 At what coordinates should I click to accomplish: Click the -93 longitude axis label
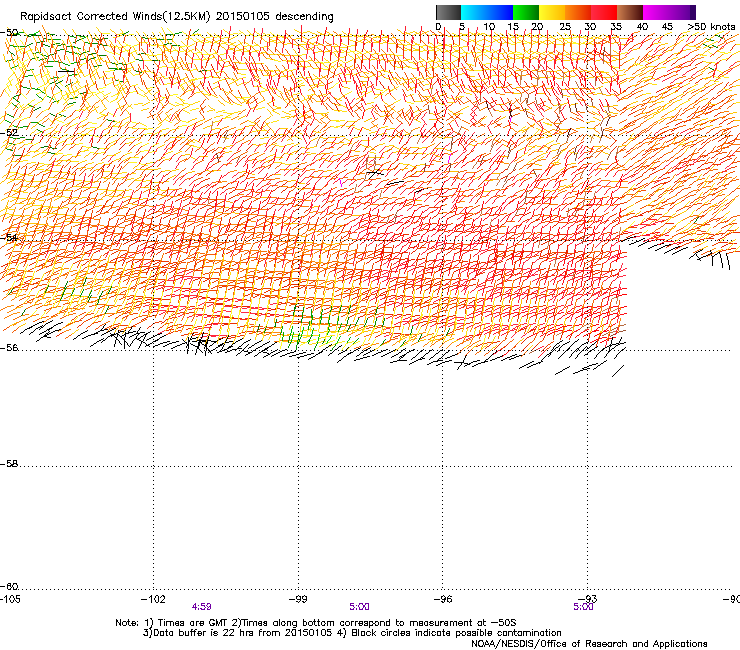pos(588,599)
